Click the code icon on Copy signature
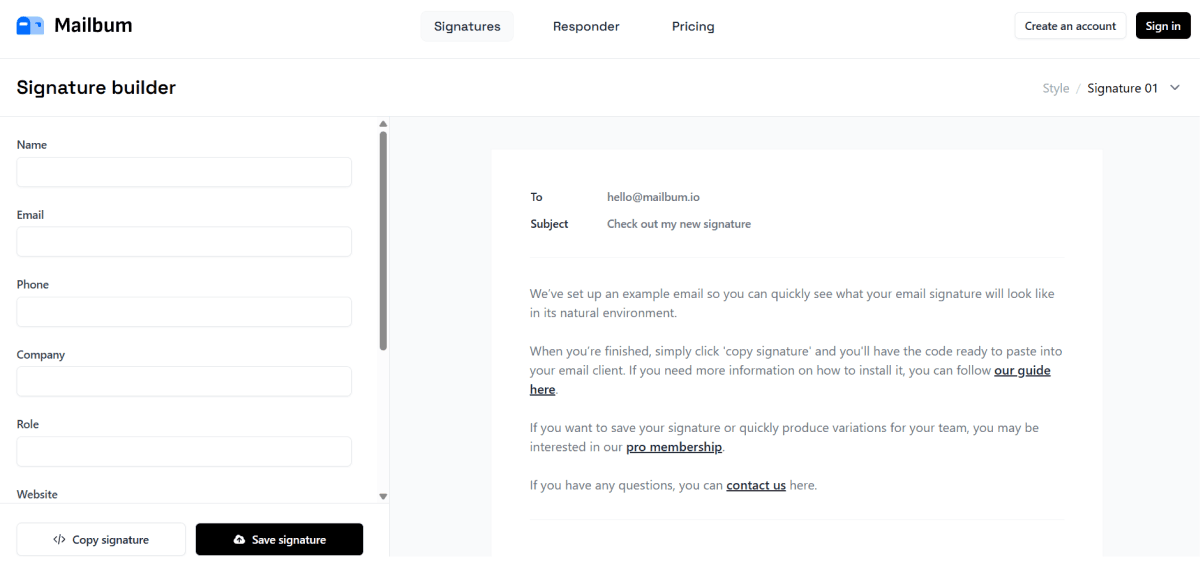1200x584 pixels. pos(60,539)
